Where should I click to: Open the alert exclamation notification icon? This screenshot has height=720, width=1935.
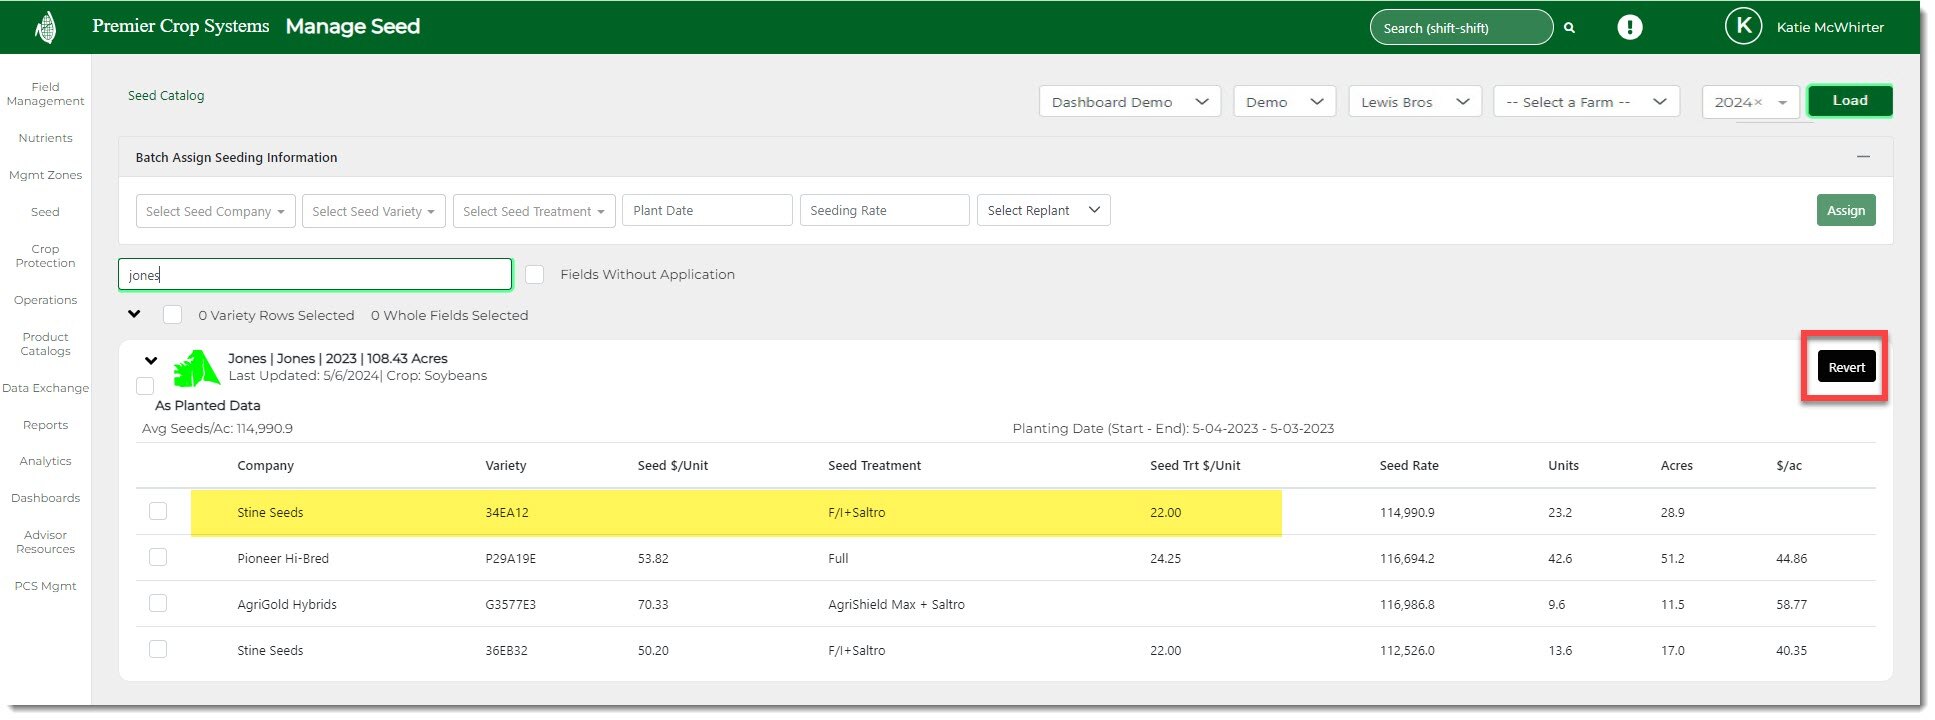[1630, 27]
